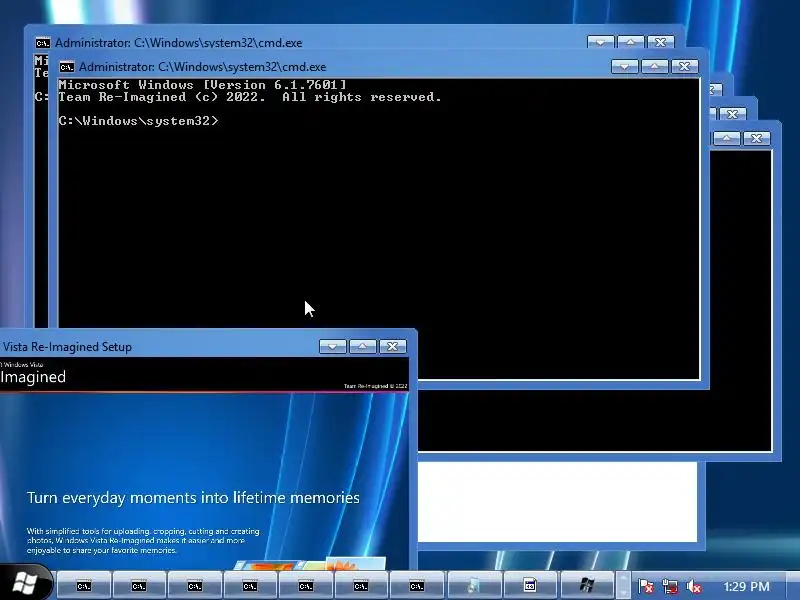Open the clock showing 1:29 PM
Viewport: 800px width, 600px height.
[x=746, y=587]
